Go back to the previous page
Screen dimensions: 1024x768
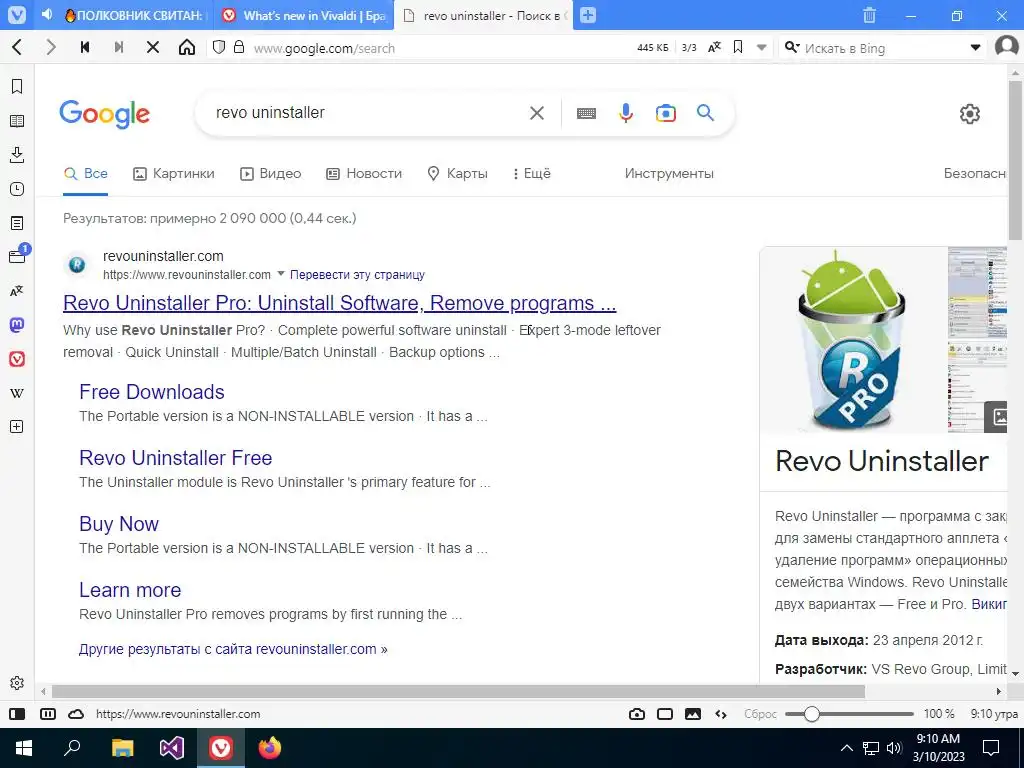(18, 47)
